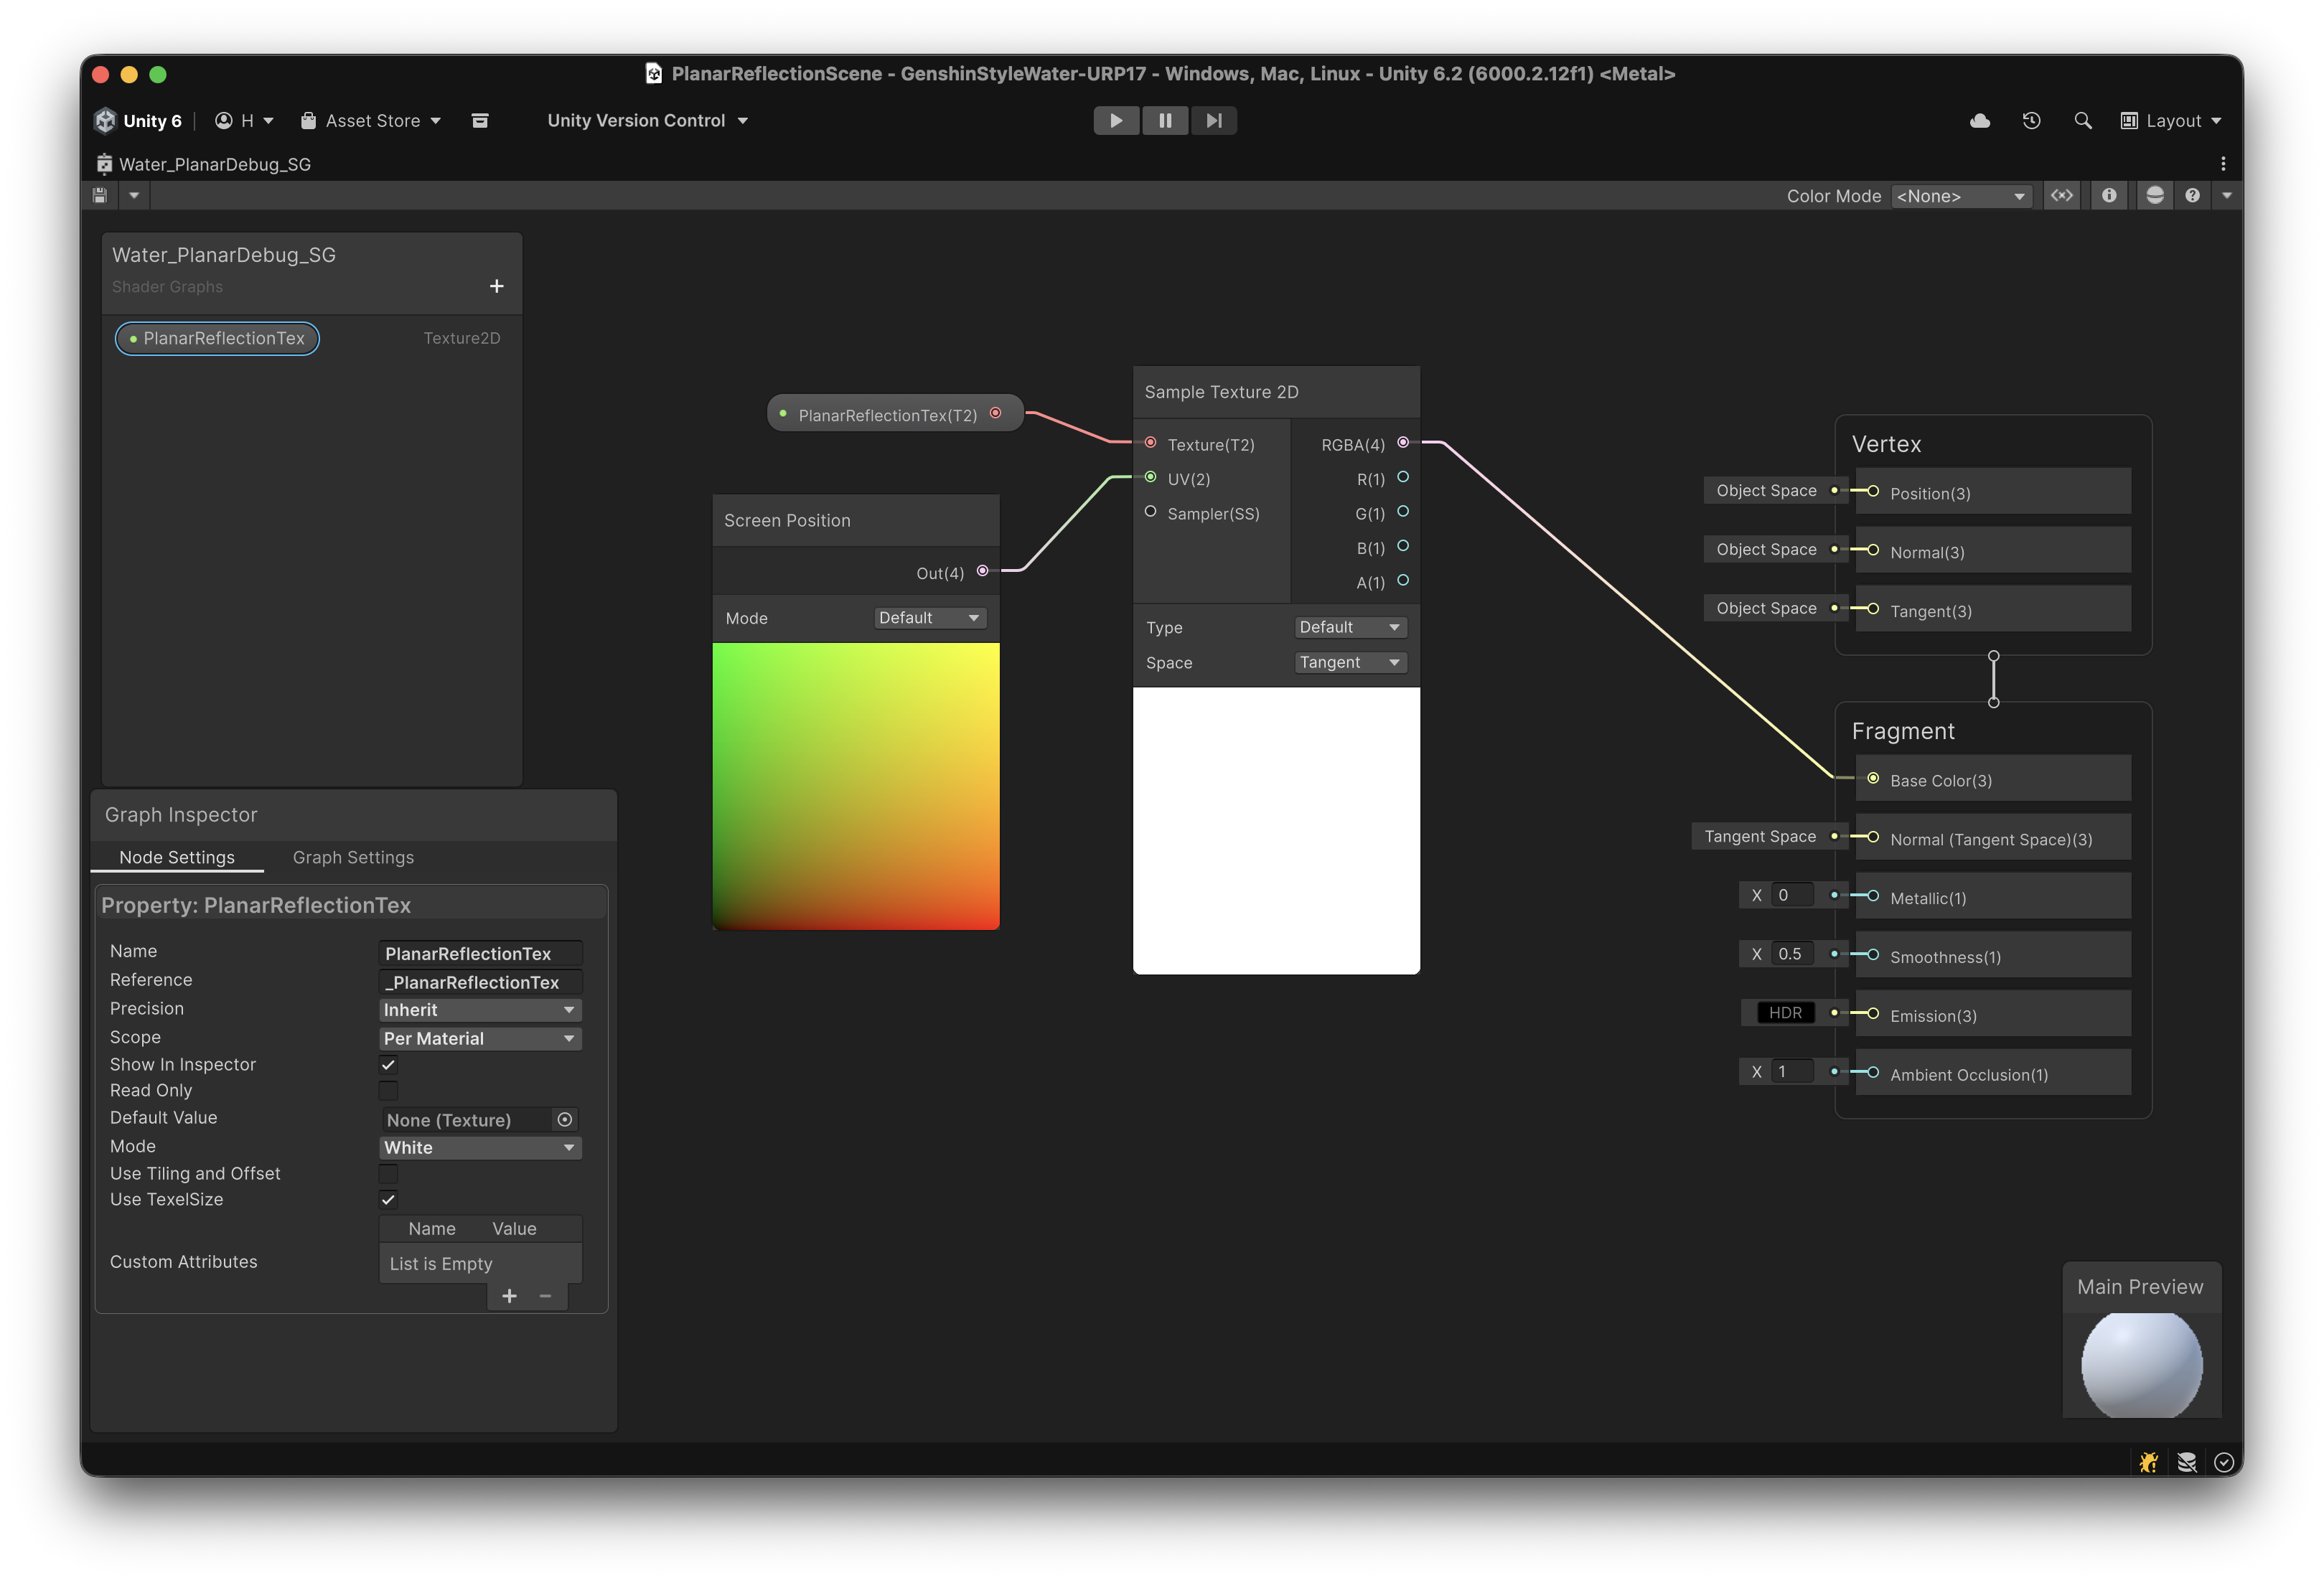
Task: Open the cloud services icon
Action: point(1979,121)
